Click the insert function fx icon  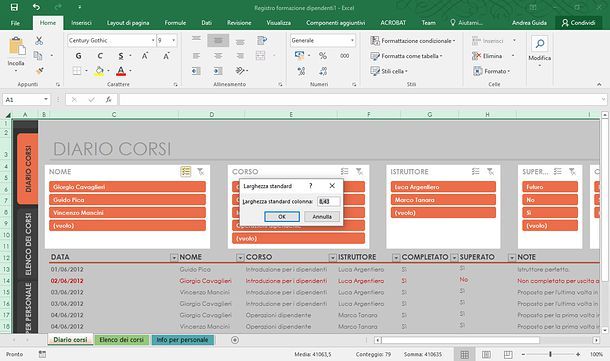(x=109, y=100)
